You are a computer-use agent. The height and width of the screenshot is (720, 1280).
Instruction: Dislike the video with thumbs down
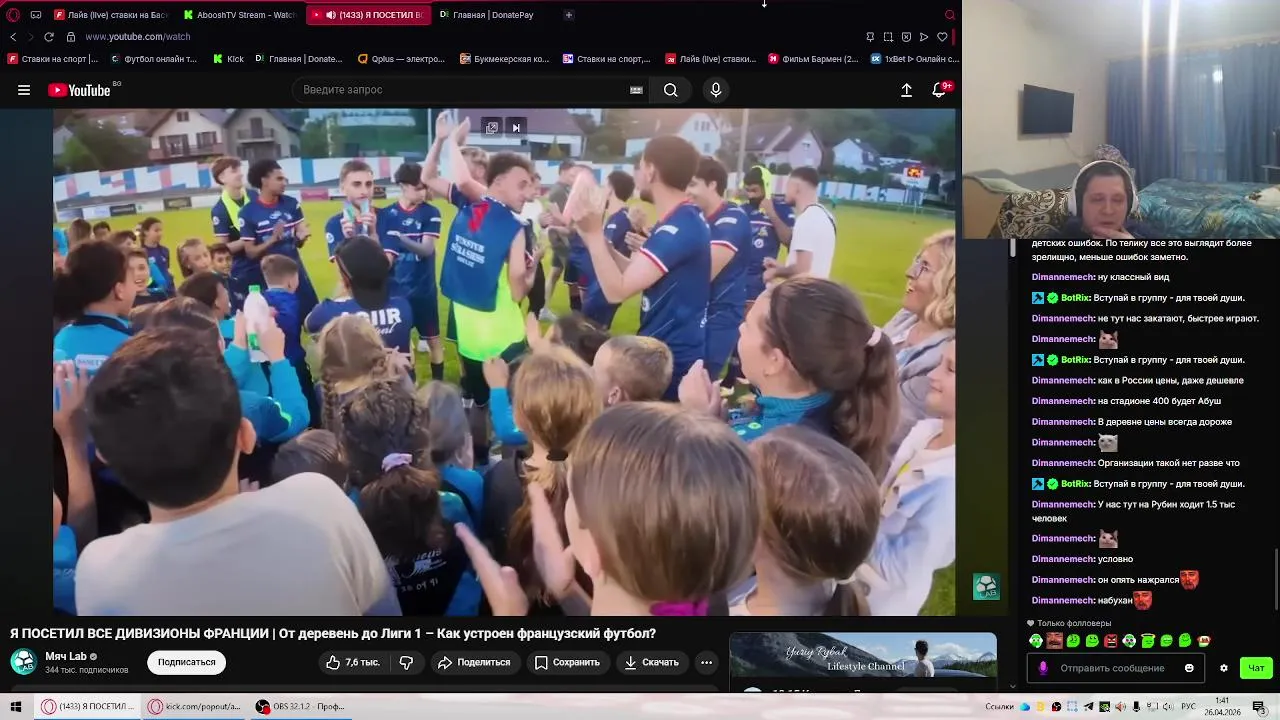click(x=406, y=662)
